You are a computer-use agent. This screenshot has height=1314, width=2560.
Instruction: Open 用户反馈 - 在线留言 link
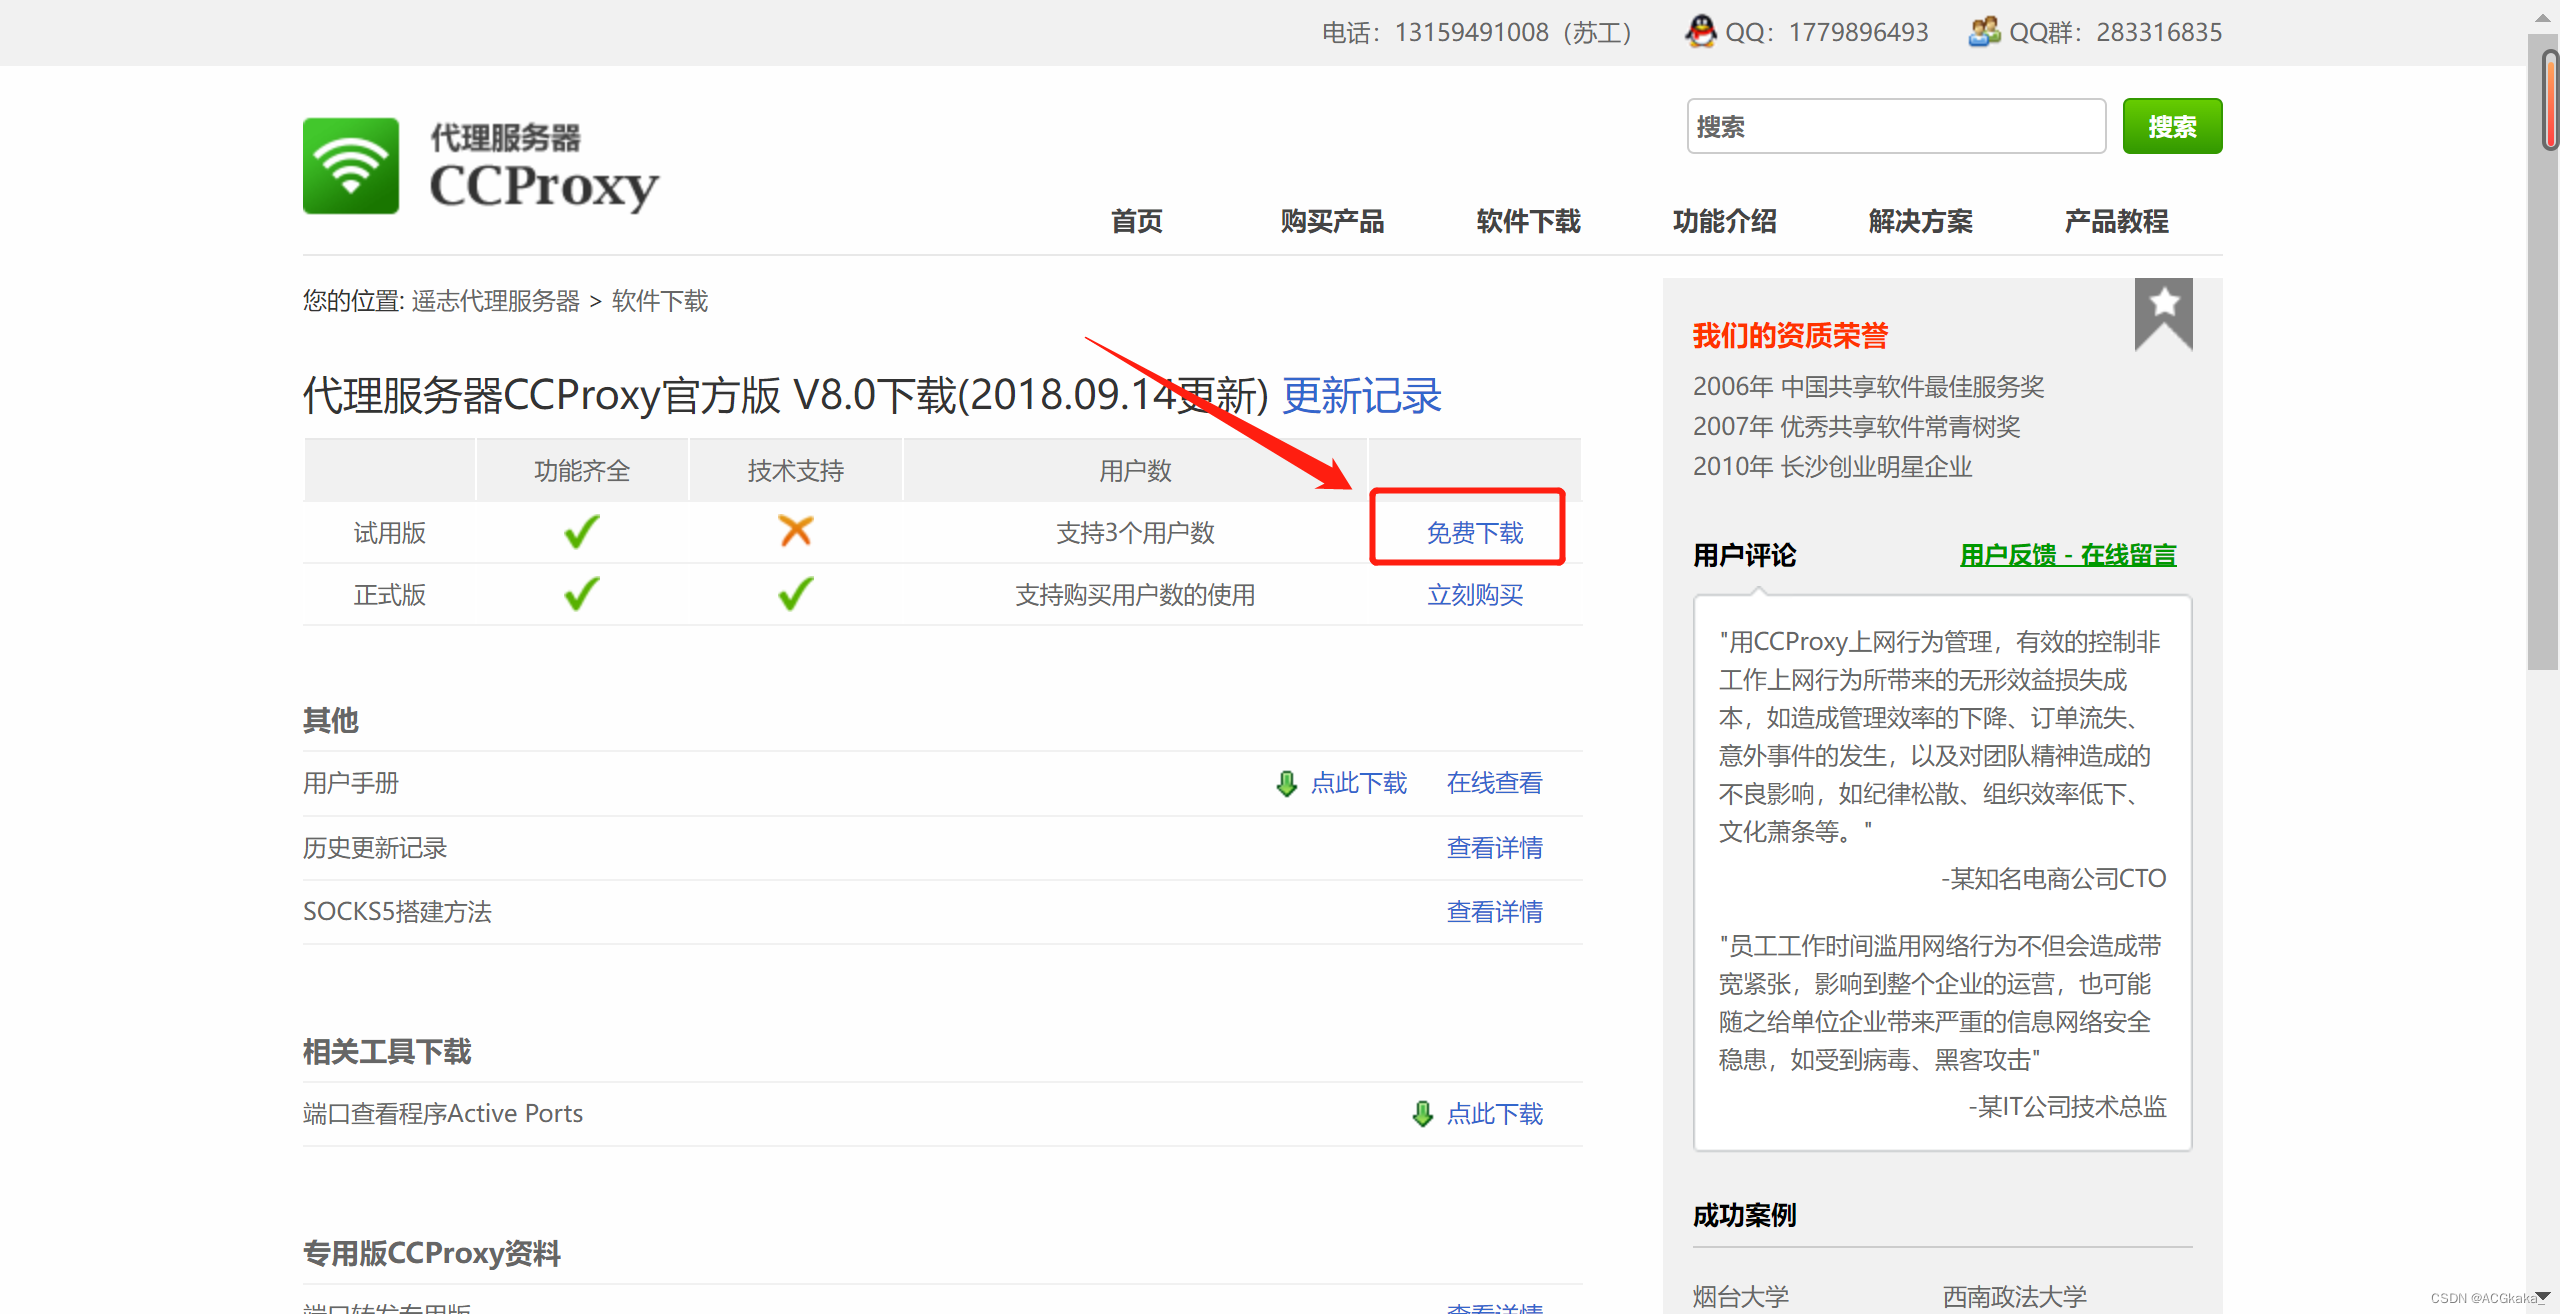click(2067, 555)
